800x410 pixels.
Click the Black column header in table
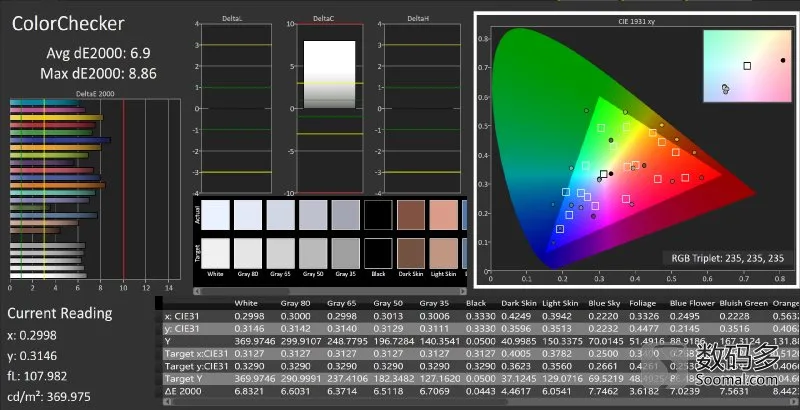click(x=476, y=303)
